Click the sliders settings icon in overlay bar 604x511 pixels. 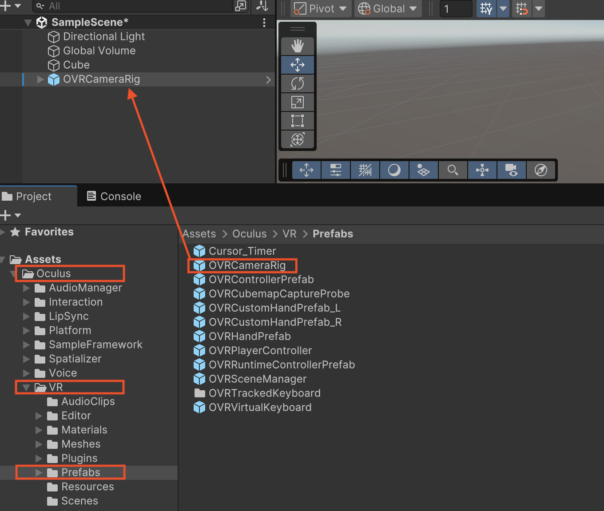336,170
